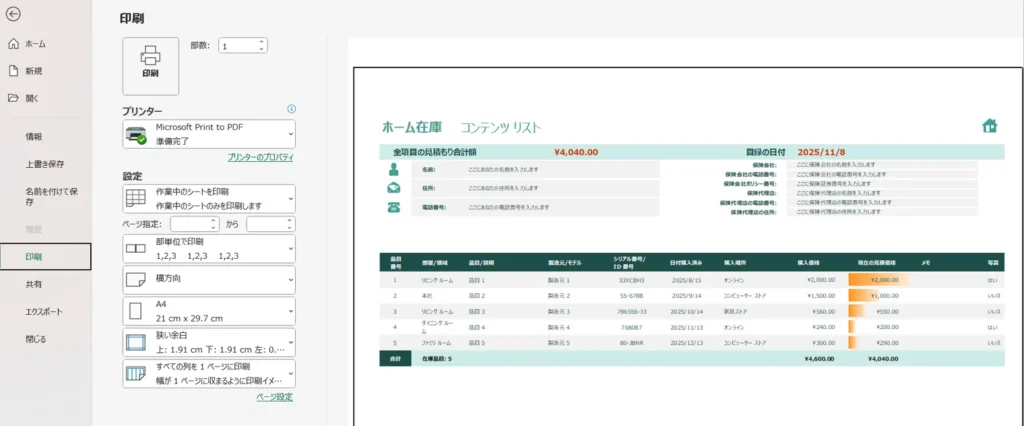The width and height of the screenshot is (1024, 426).
Task: Open the Microsoft Print to PDF printer dropdown
Action: pyautogui.click(x=209, y=133)
